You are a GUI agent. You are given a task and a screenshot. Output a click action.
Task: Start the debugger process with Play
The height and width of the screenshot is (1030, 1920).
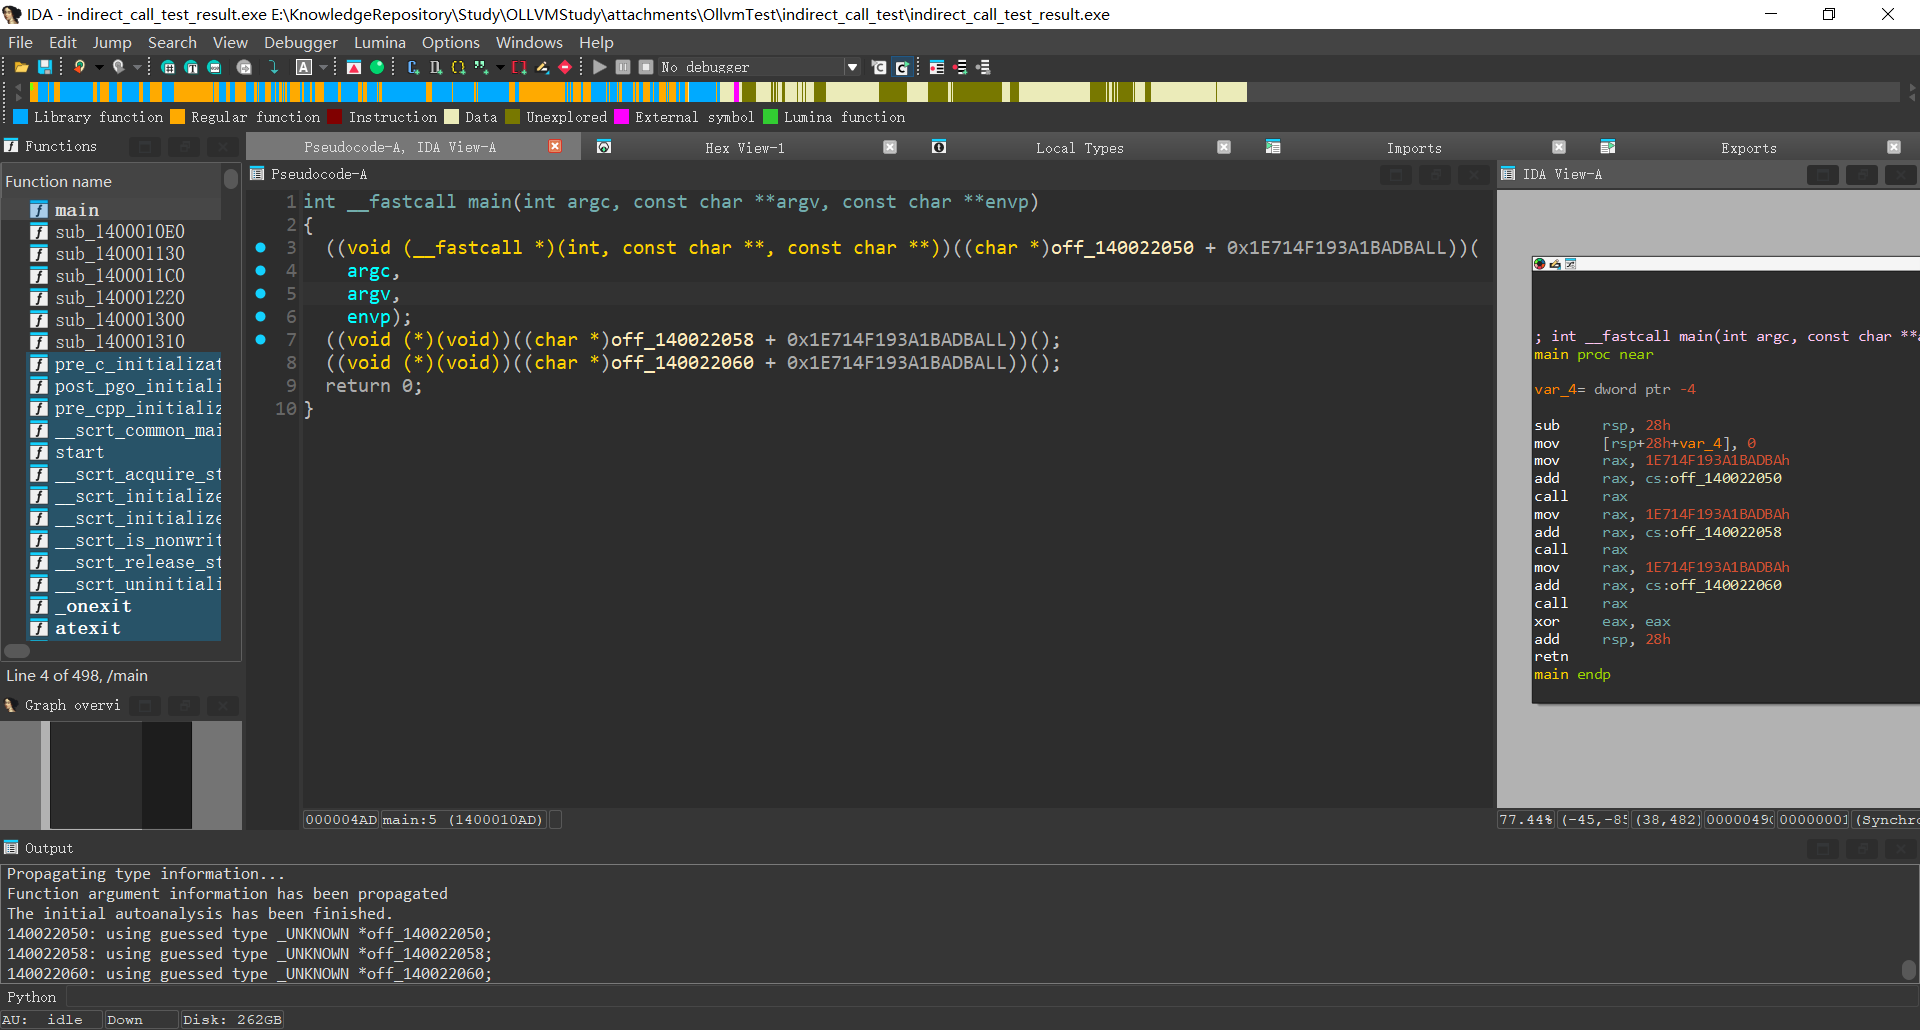pyautogui.click(x=599, y=67)
